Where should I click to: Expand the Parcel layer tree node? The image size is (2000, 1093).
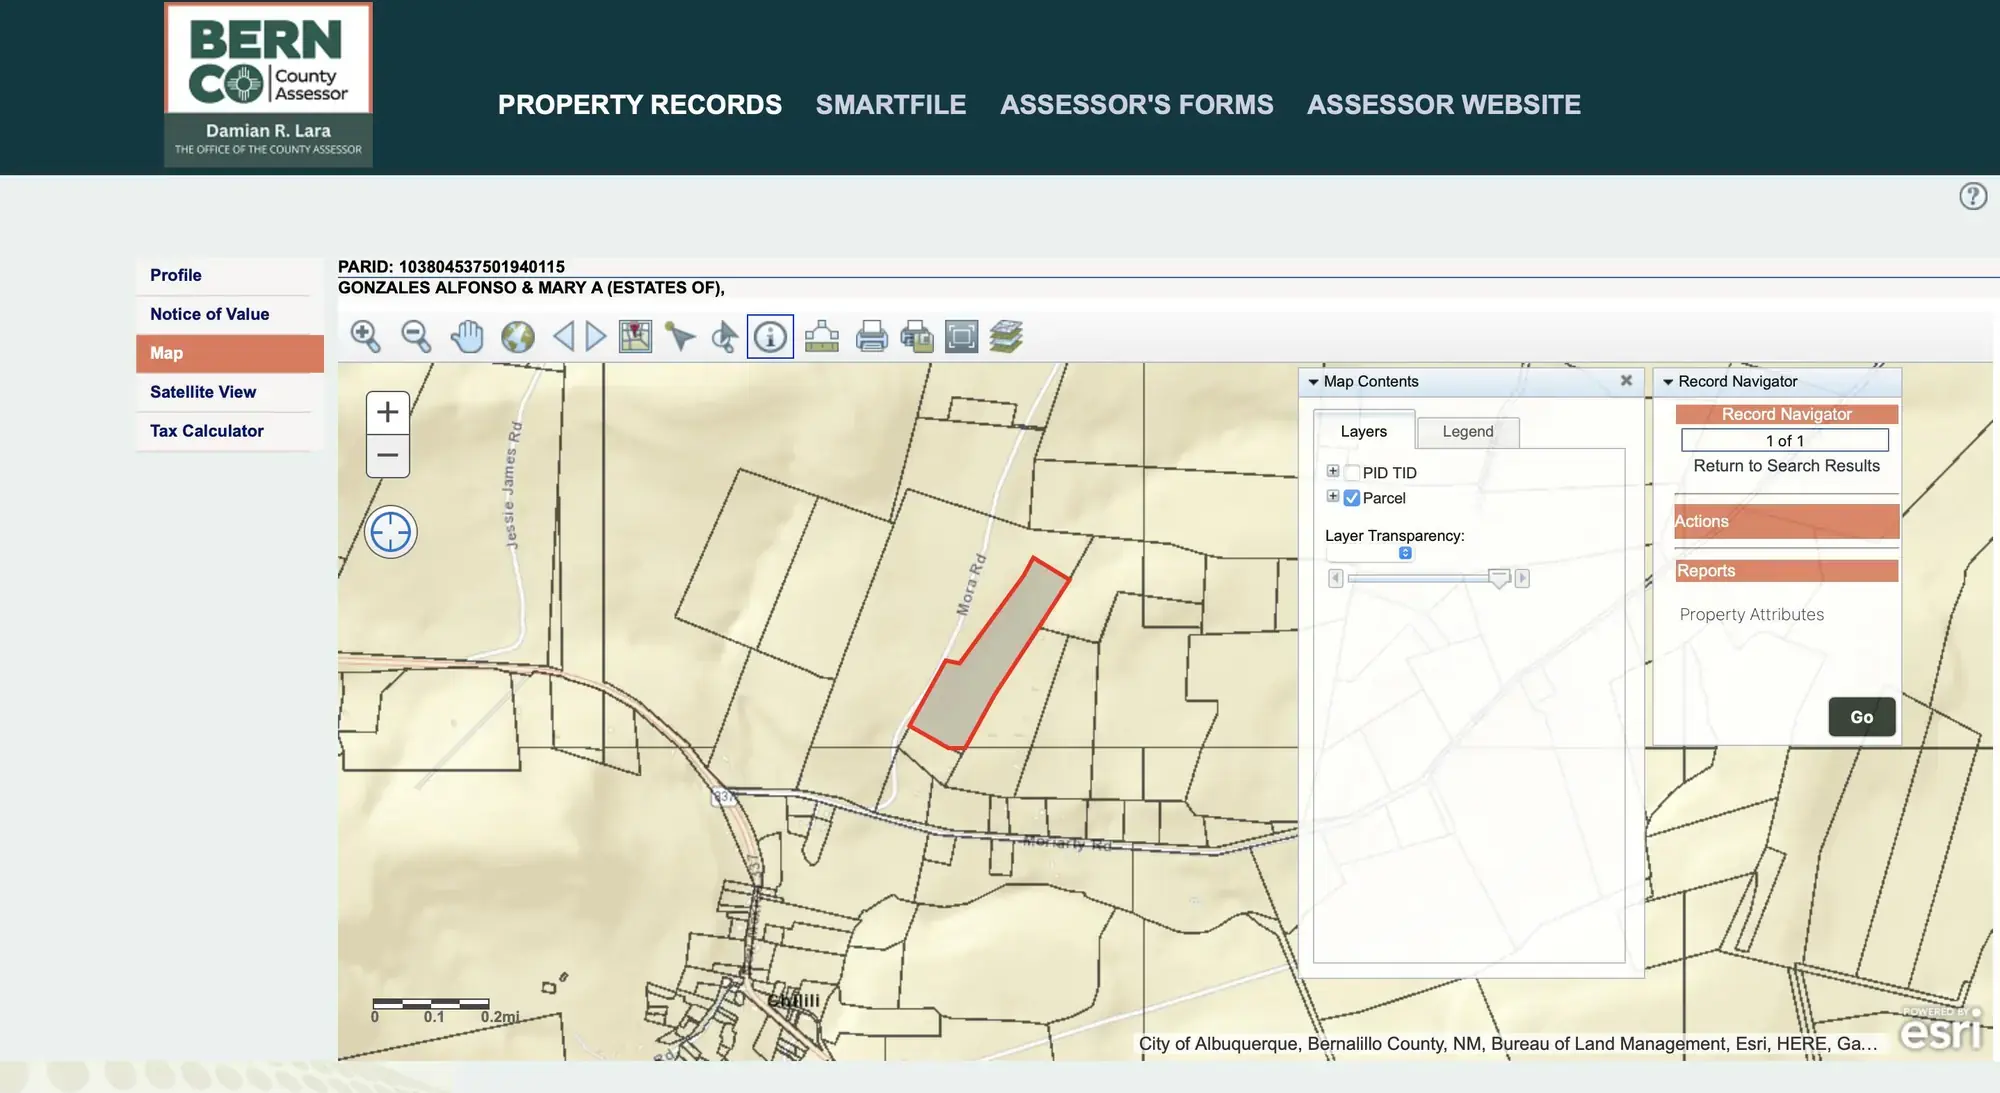tap(1333, 496)
